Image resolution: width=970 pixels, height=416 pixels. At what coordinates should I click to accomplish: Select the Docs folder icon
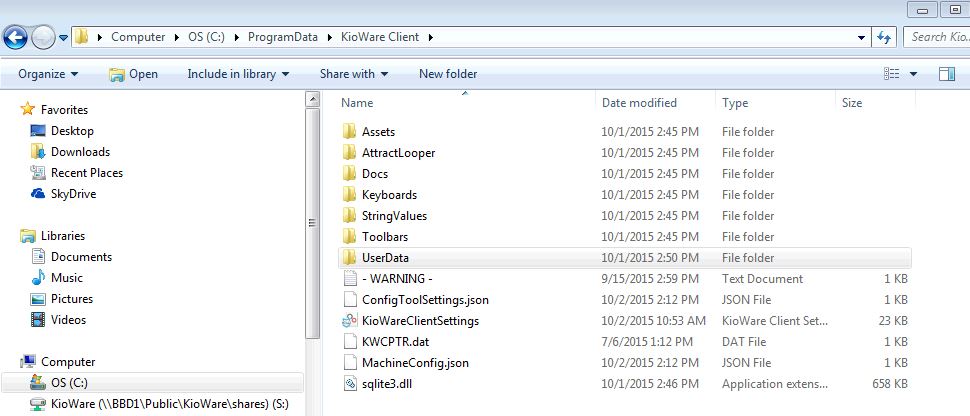point(349,173)
